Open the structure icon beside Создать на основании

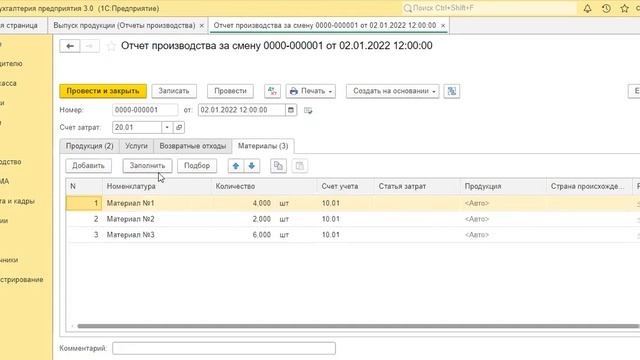click(452, 91)
